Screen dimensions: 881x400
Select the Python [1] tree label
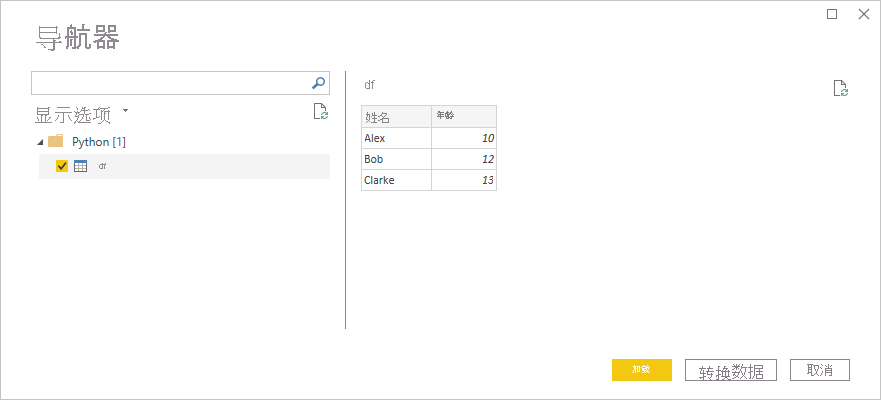tap(99, 142)
